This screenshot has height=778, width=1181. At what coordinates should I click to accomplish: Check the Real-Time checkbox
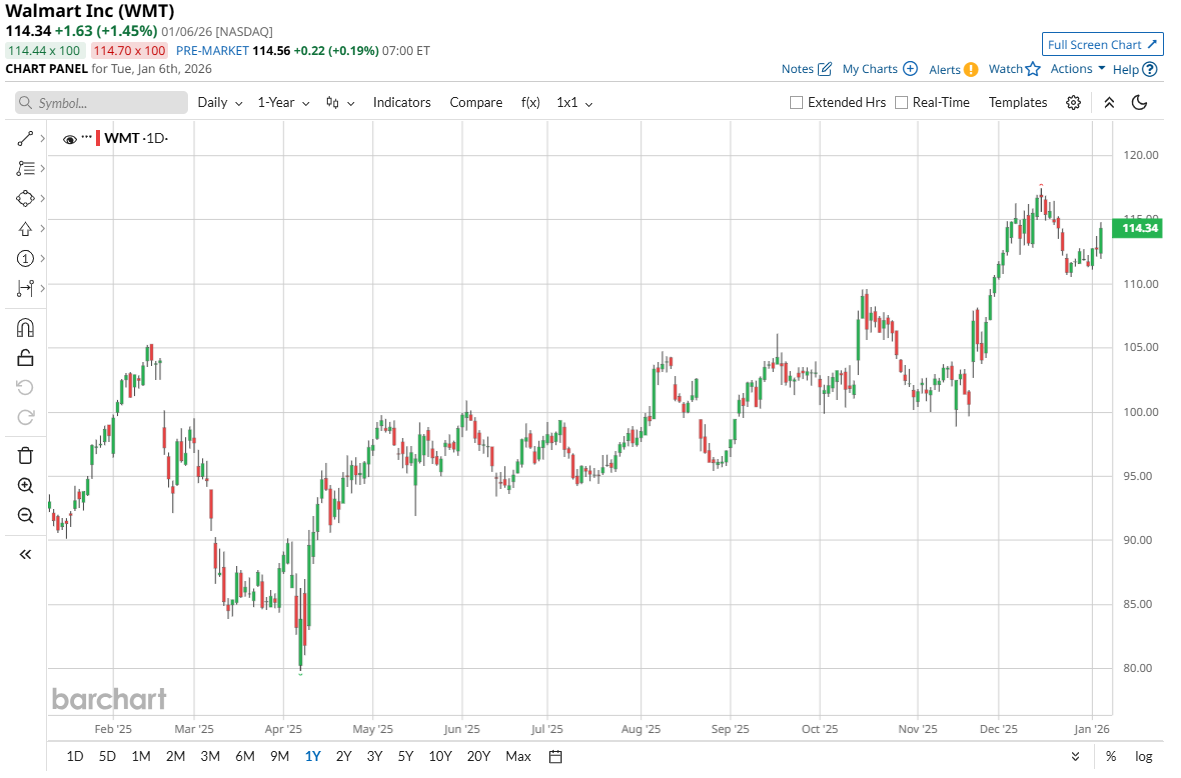pyautogui.click(x=902, y=102)
